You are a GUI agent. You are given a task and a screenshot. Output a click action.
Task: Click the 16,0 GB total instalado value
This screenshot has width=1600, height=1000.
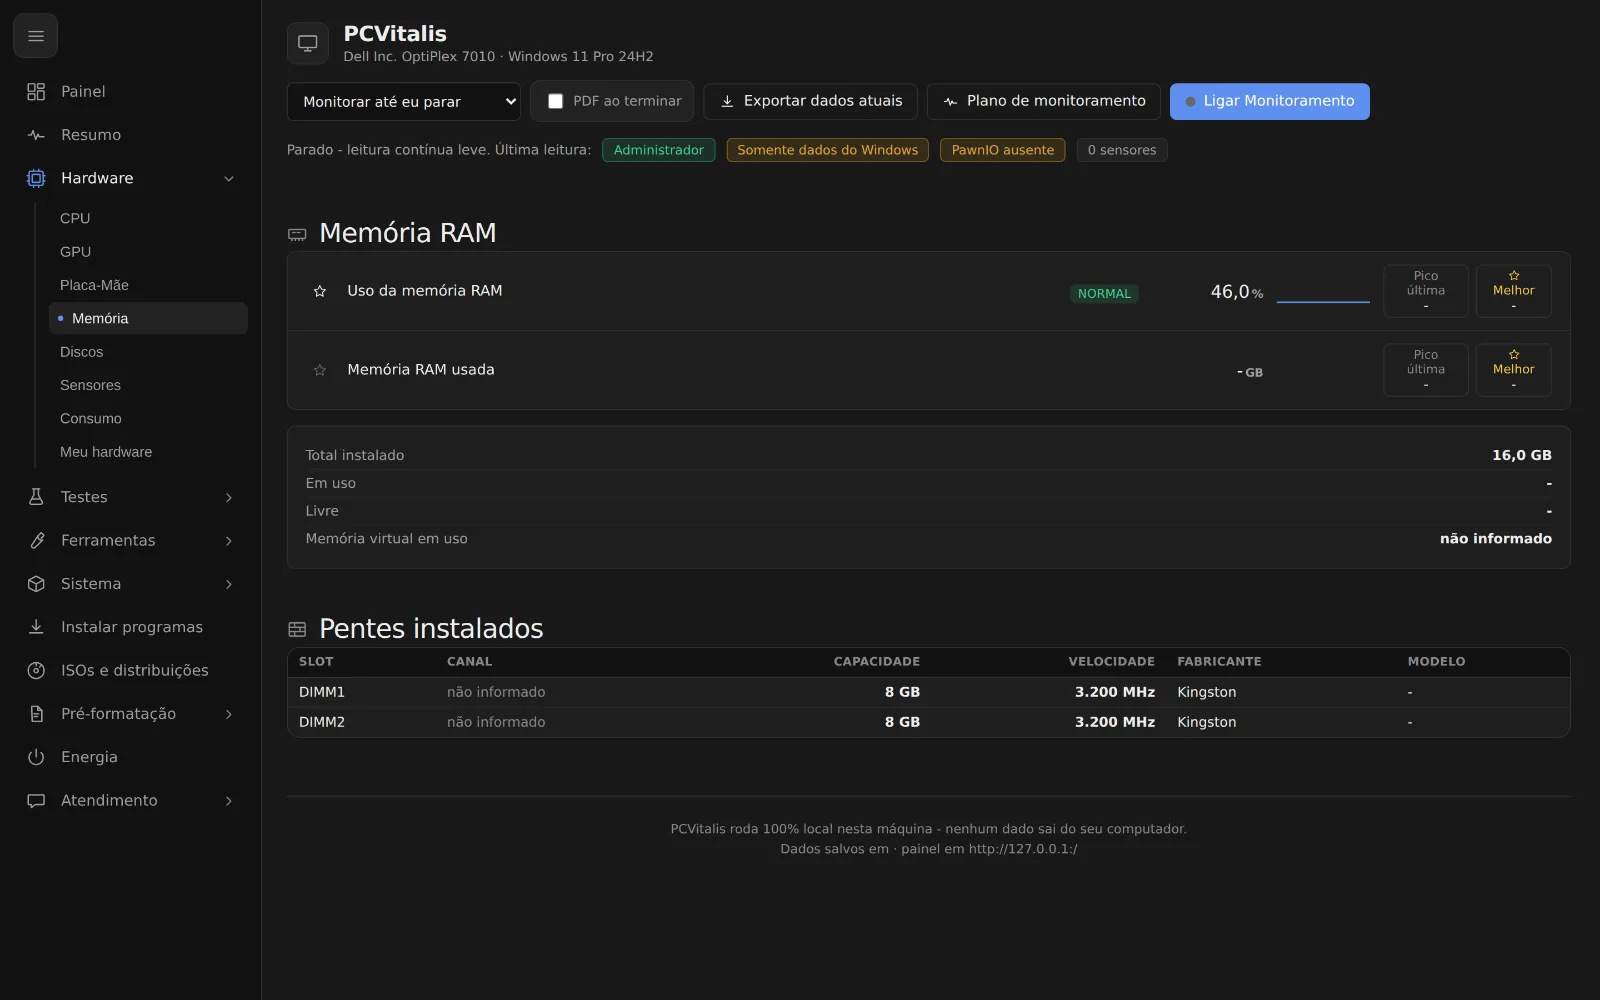1522,455
